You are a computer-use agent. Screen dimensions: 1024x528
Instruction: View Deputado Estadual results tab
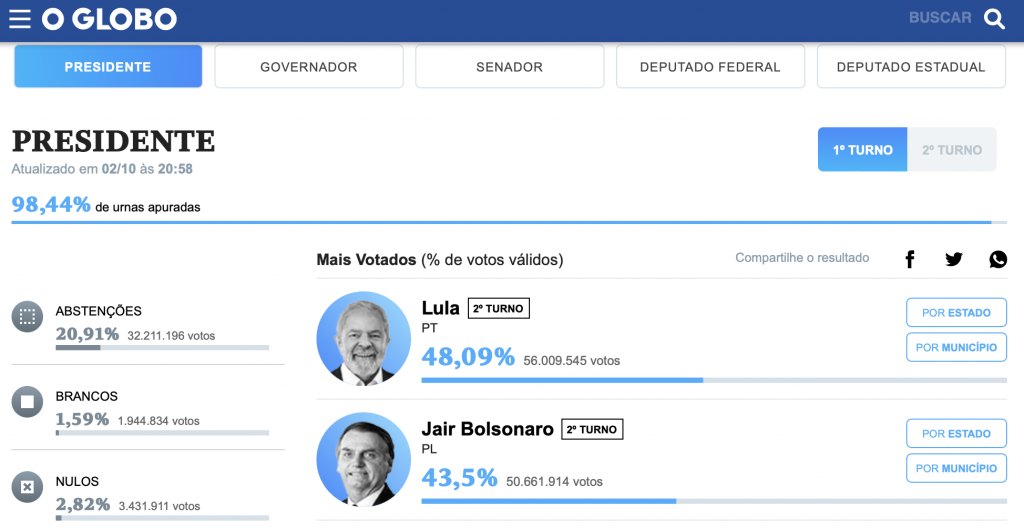tap(911, 67)
